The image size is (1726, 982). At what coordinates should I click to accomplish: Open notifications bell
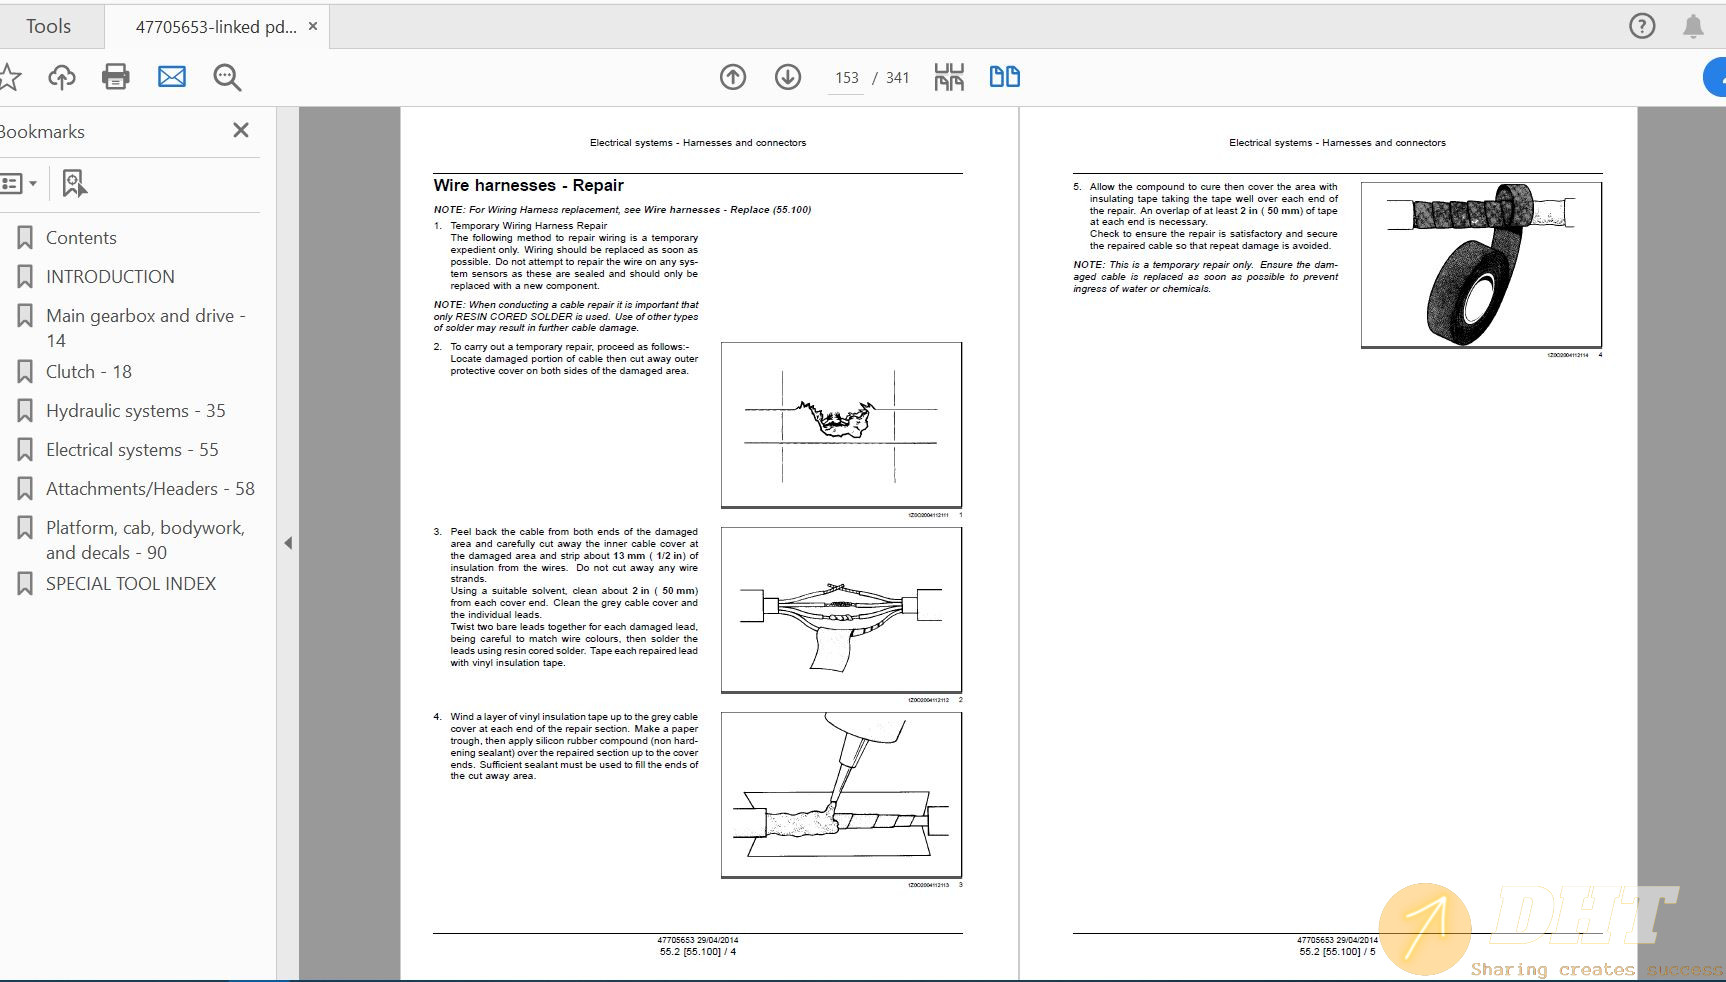point(1693,26)
